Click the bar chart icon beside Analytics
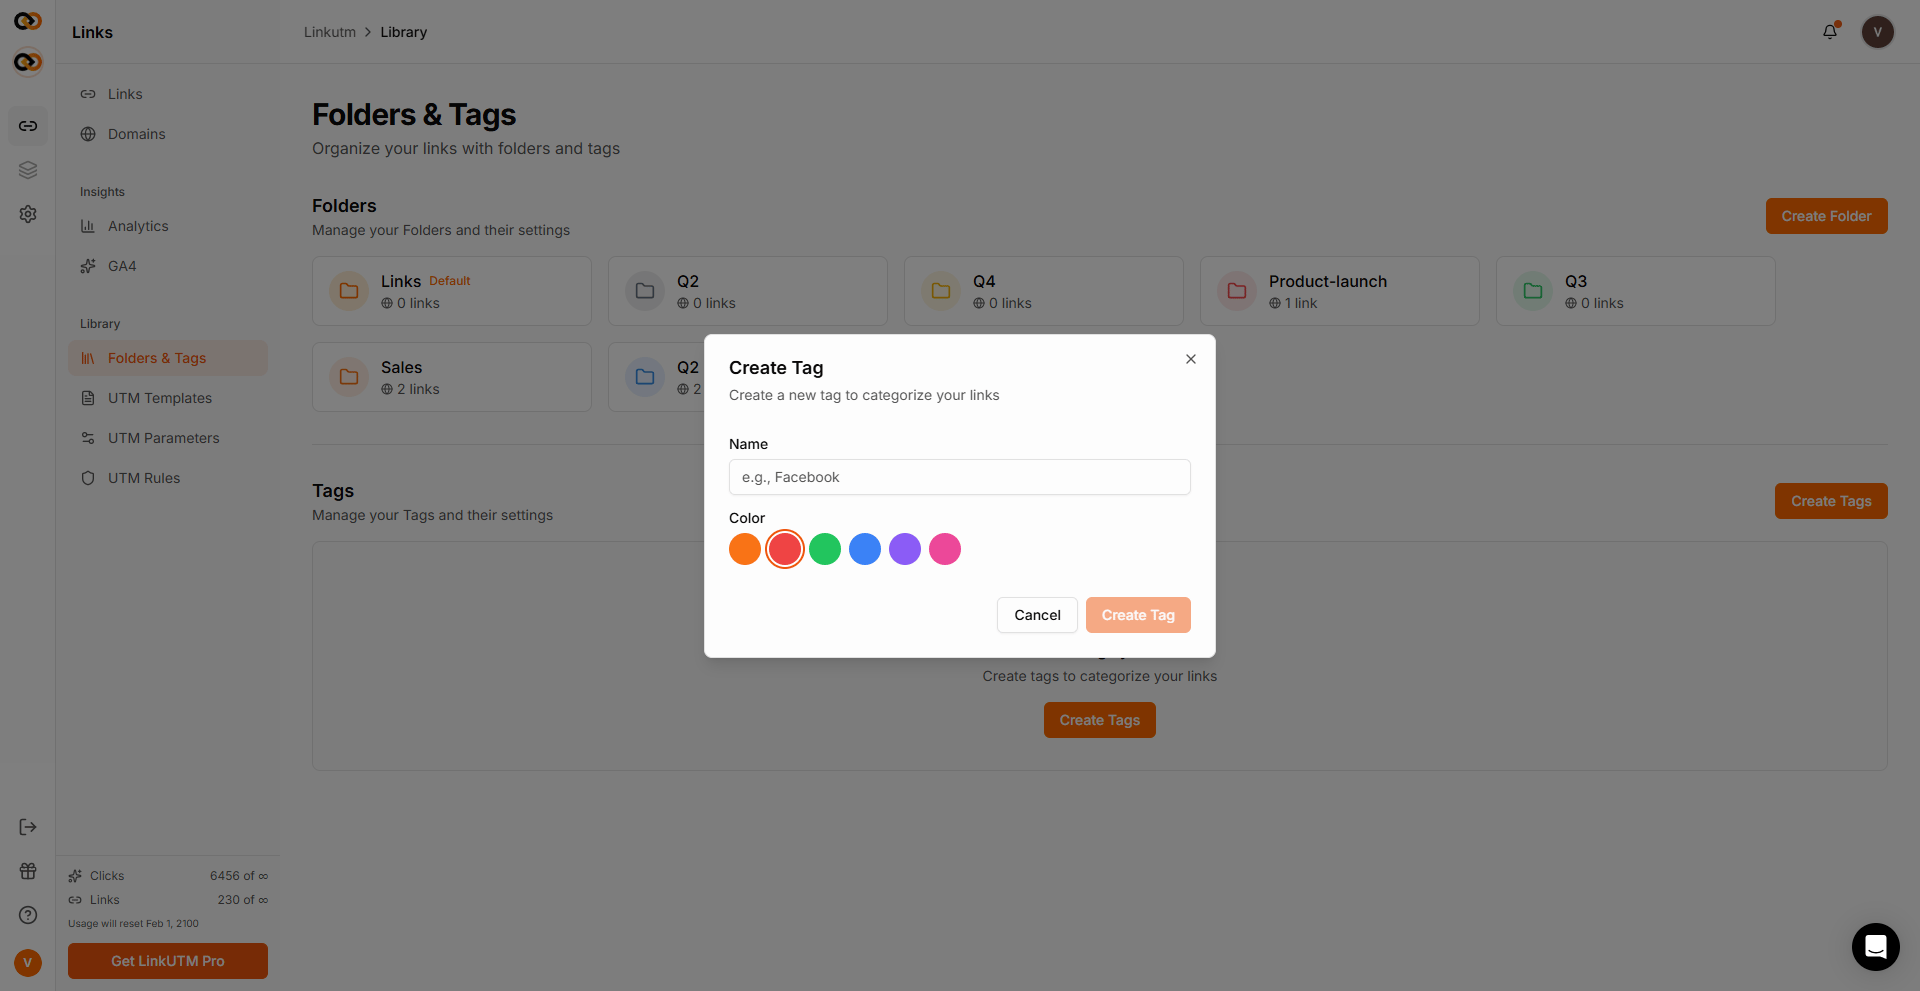 88,226
